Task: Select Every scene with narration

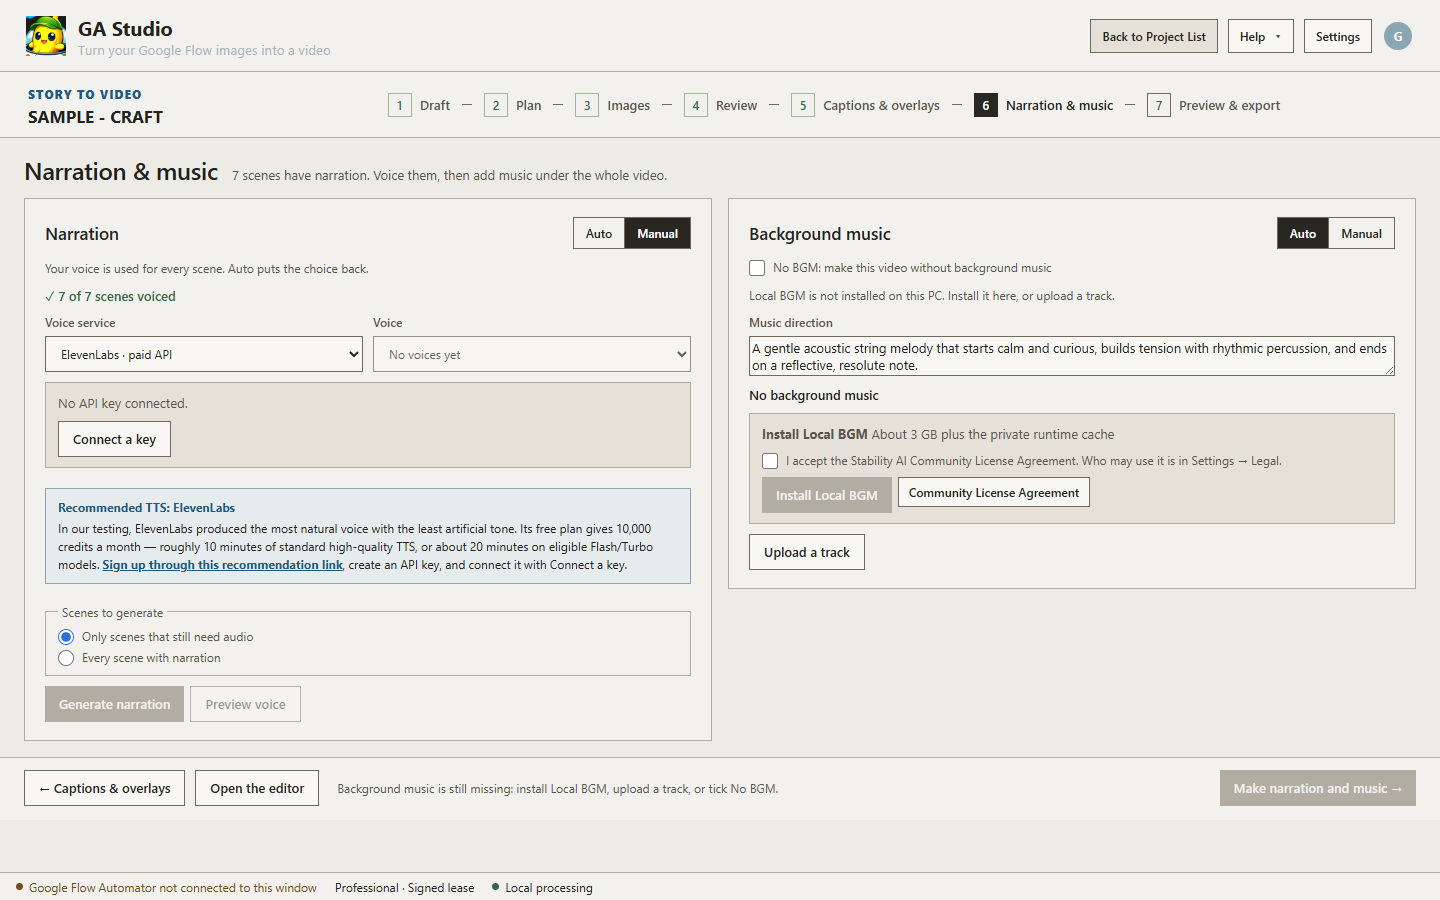Action: pyautogui.click(x=66, y=658)
